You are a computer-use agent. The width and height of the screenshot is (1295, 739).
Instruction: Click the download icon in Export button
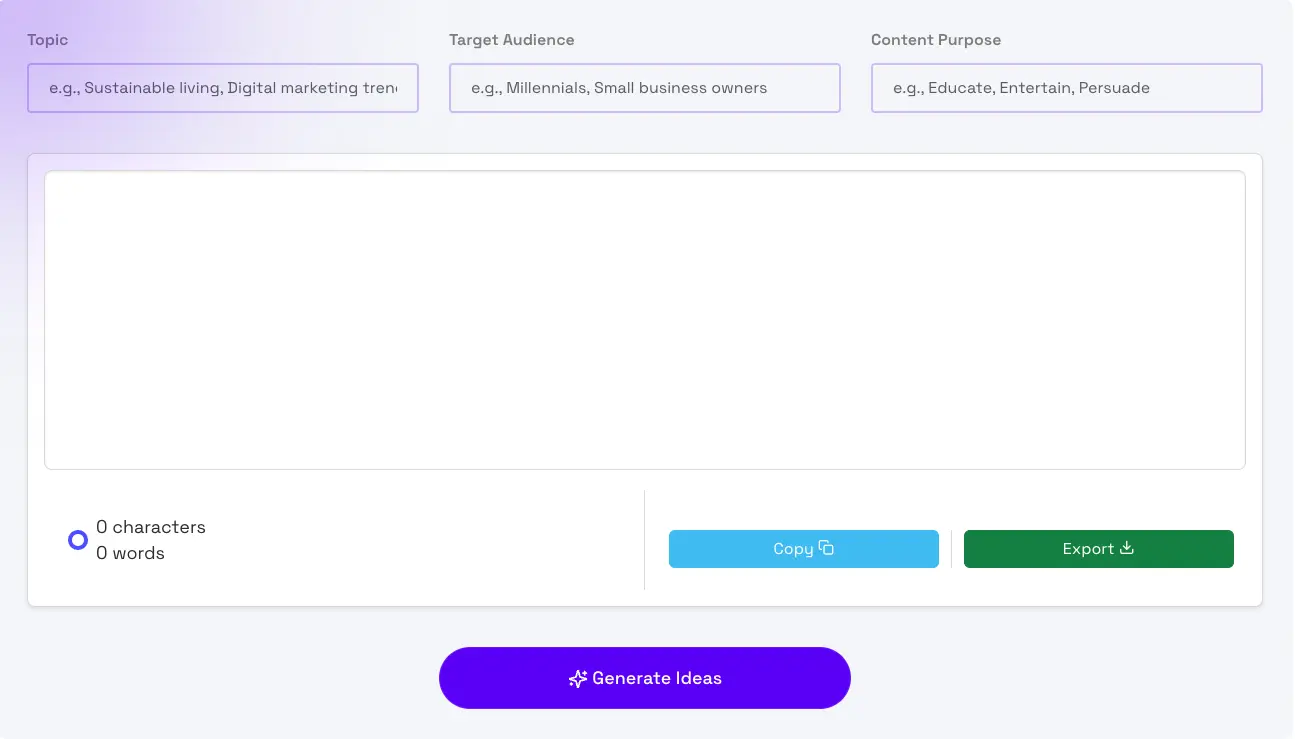(1127, 548)
